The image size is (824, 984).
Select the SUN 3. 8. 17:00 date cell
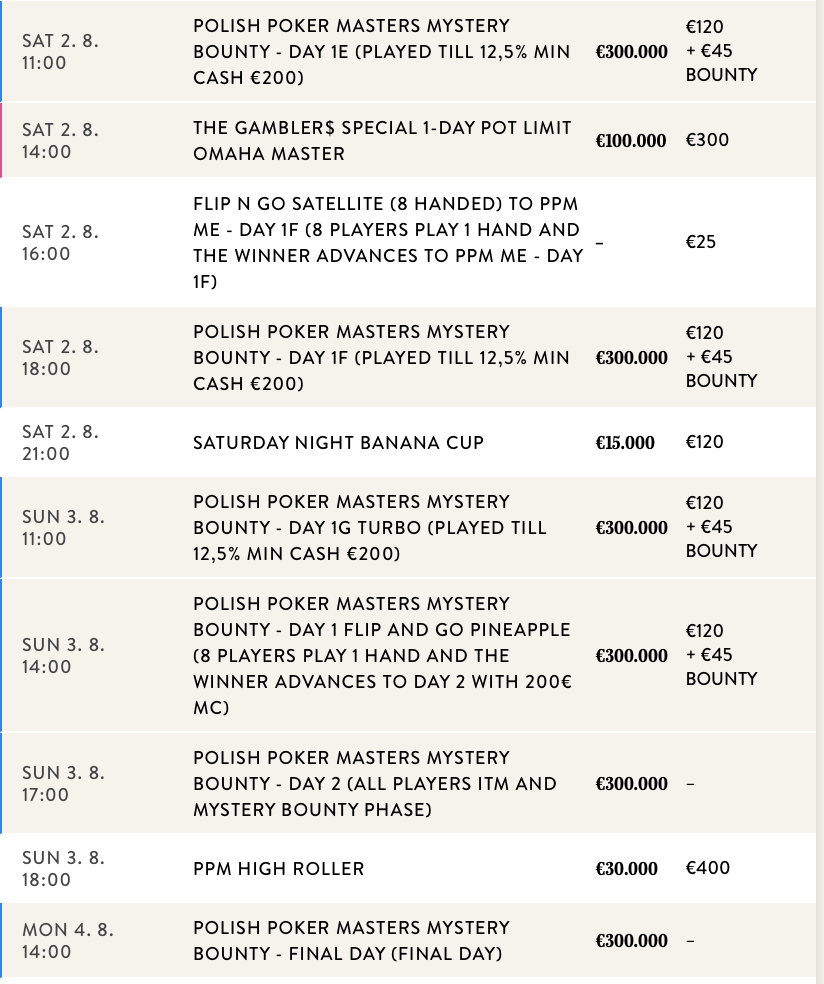63,784
